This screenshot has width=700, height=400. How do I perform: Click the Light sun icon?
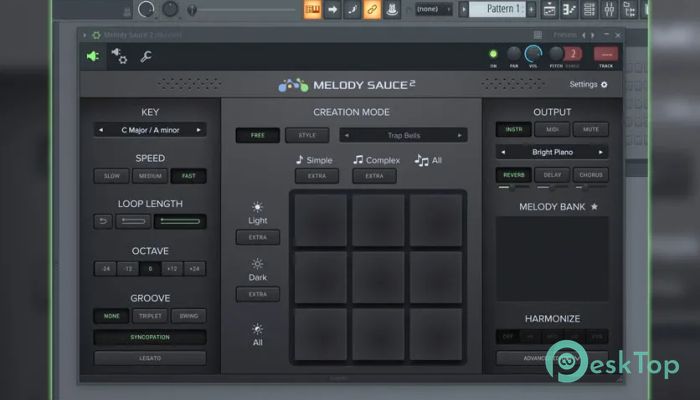258,207
